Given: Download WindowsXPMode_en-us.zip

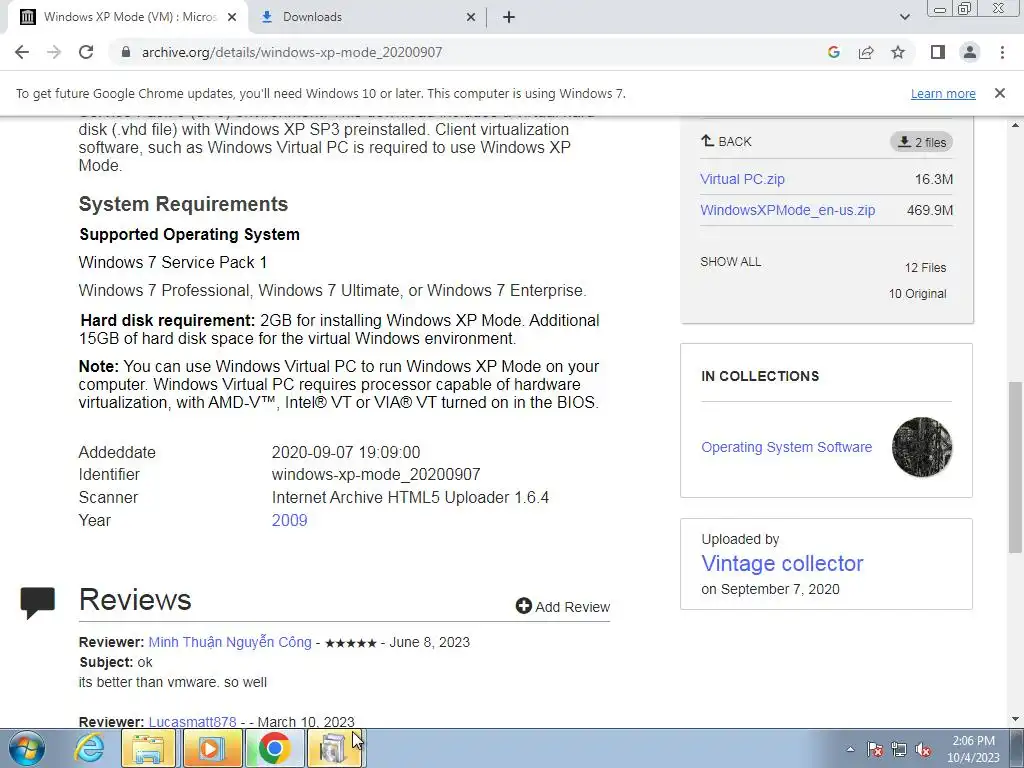Looking at the screenshot, I should pos(788,210).
